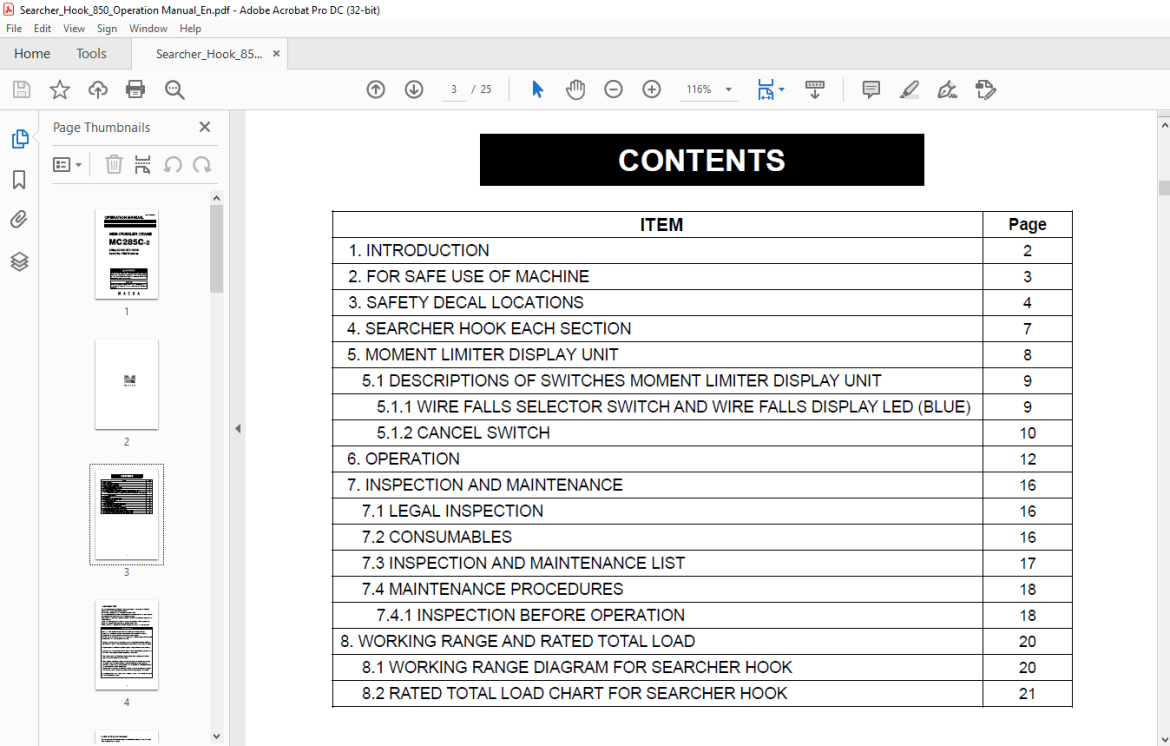Click the Save file icon
This screenshot has height=746, width=1170.
tap(22, 90)
